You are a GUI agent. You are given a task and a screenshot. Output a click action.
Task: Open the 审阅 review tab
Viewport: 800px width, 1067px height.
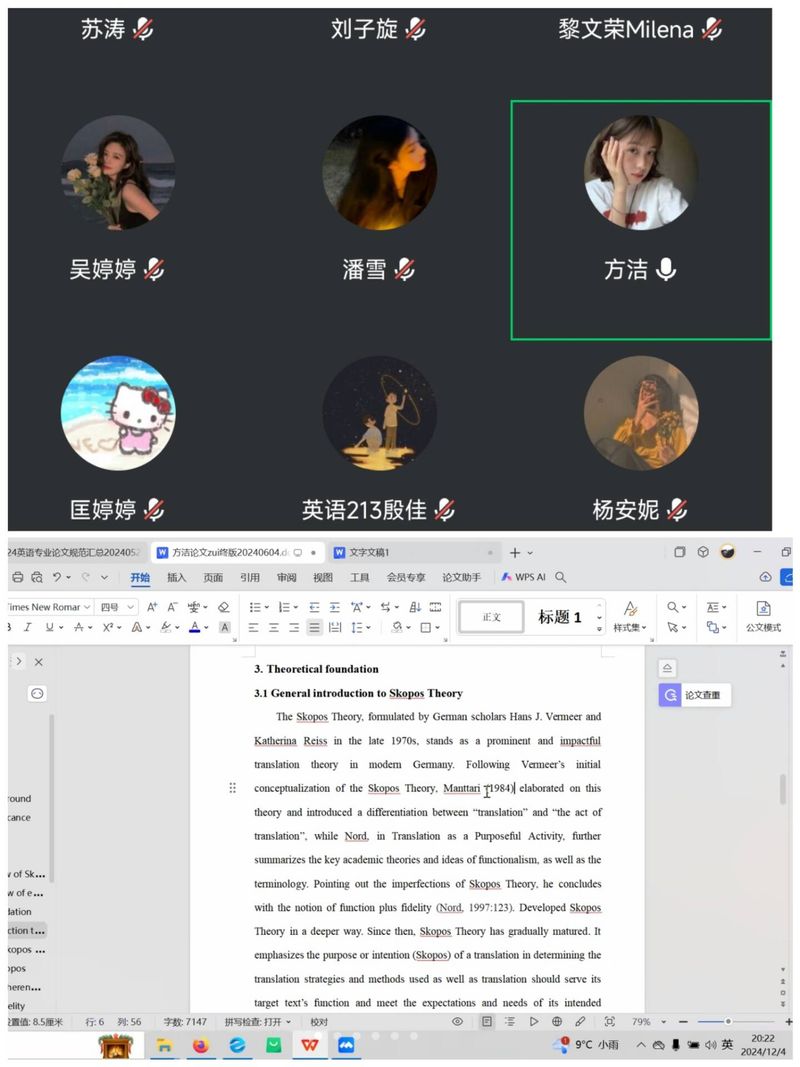click(286, 577)
